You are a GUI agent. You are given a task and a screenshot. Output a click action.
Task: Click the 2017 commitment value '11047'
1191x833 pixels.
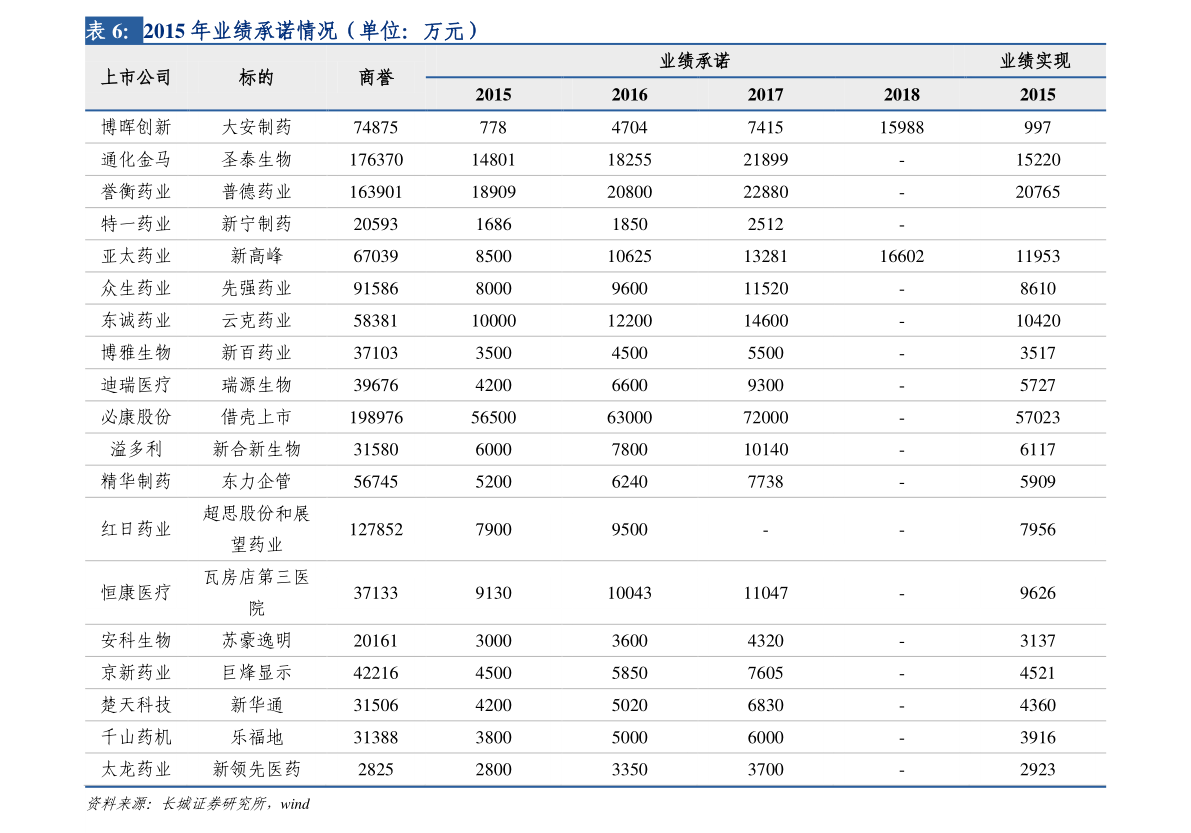[766, 593]
